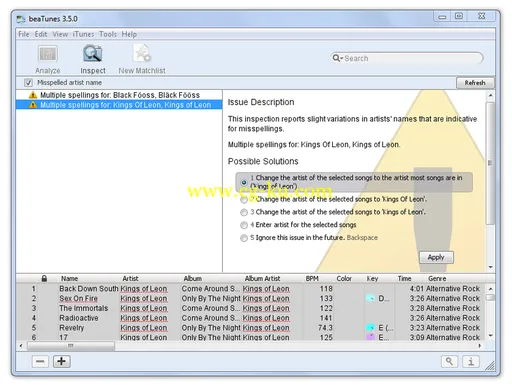The image size is (512, 389).
Task: Click the issue description panel scroll down arrow
Action: click(x=490, y=267)
